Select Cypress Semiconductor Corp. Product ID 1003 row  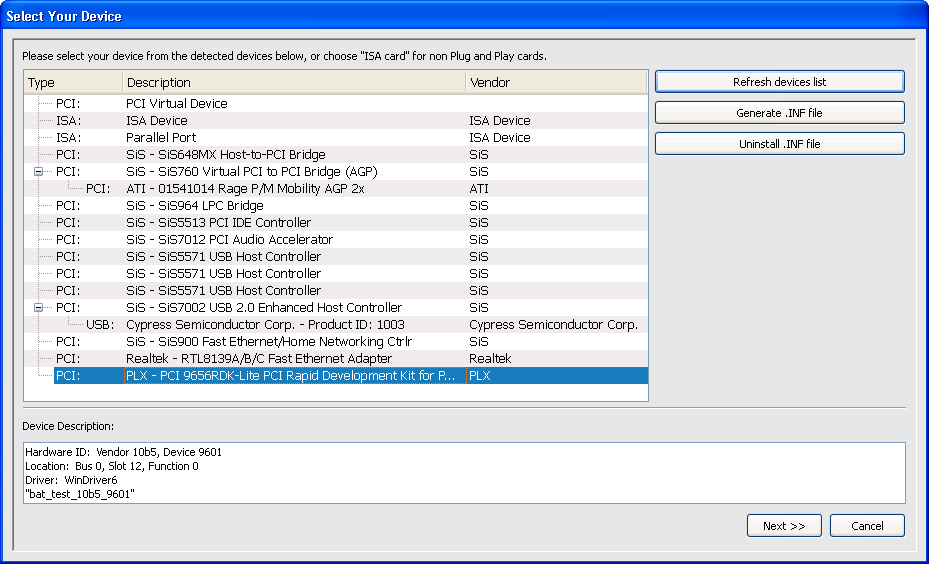click(x=336, y=325)
